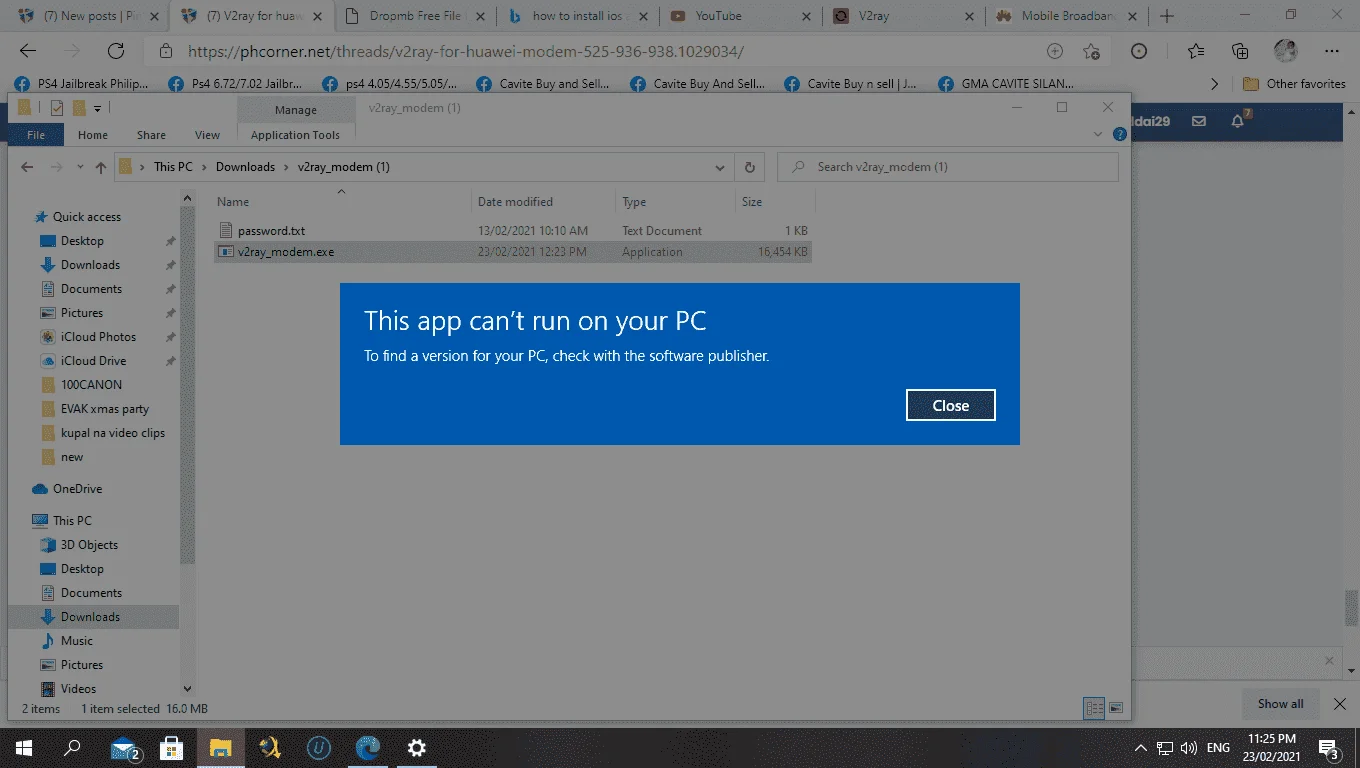Click New folder icon in Explorer title bar
The width and height of the screenshot is (1360, 768).
[x=79, y=108]
